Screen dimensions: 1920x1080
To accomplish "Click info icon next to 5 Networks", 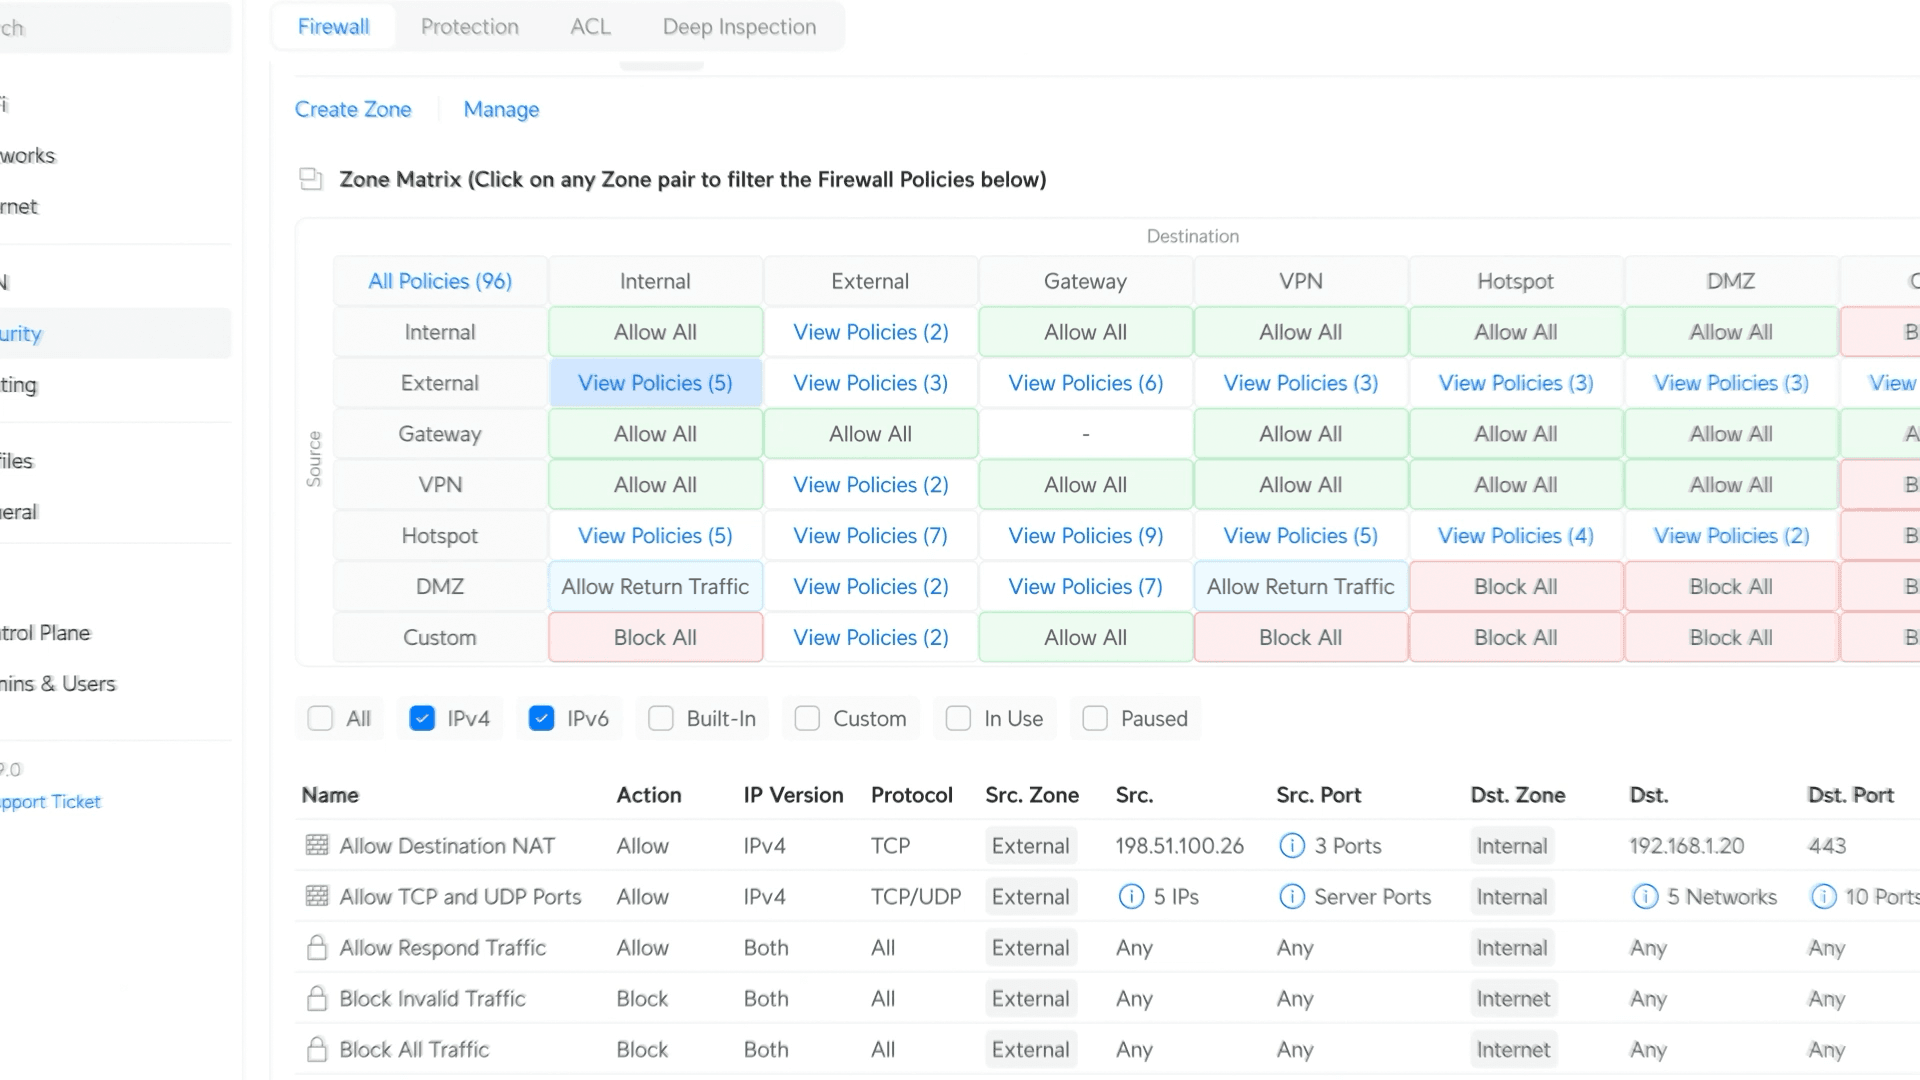I will tap(1645, 897).
